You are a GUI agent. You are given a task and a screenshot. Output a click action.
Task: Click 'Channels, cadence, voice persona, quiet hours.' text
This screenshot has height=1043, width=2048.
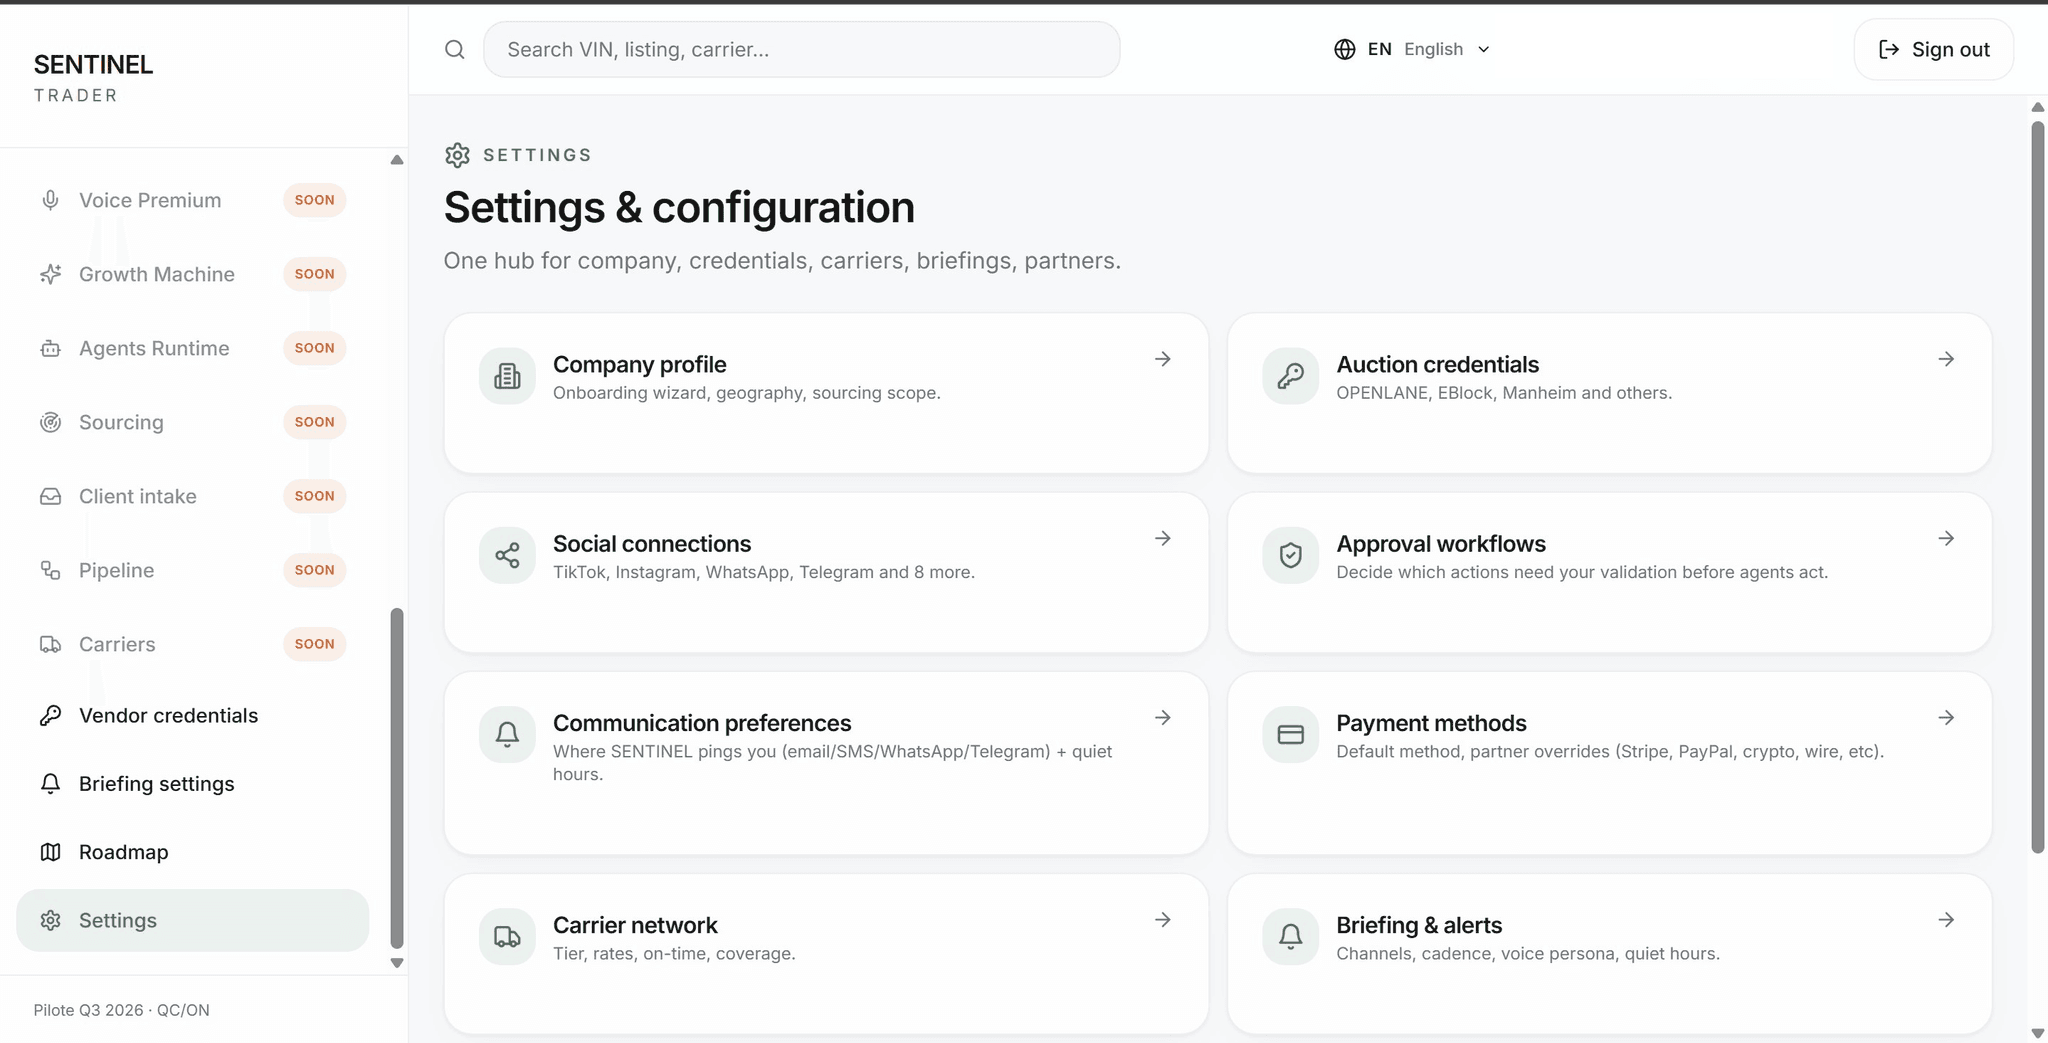click(x=1528, y=954)
